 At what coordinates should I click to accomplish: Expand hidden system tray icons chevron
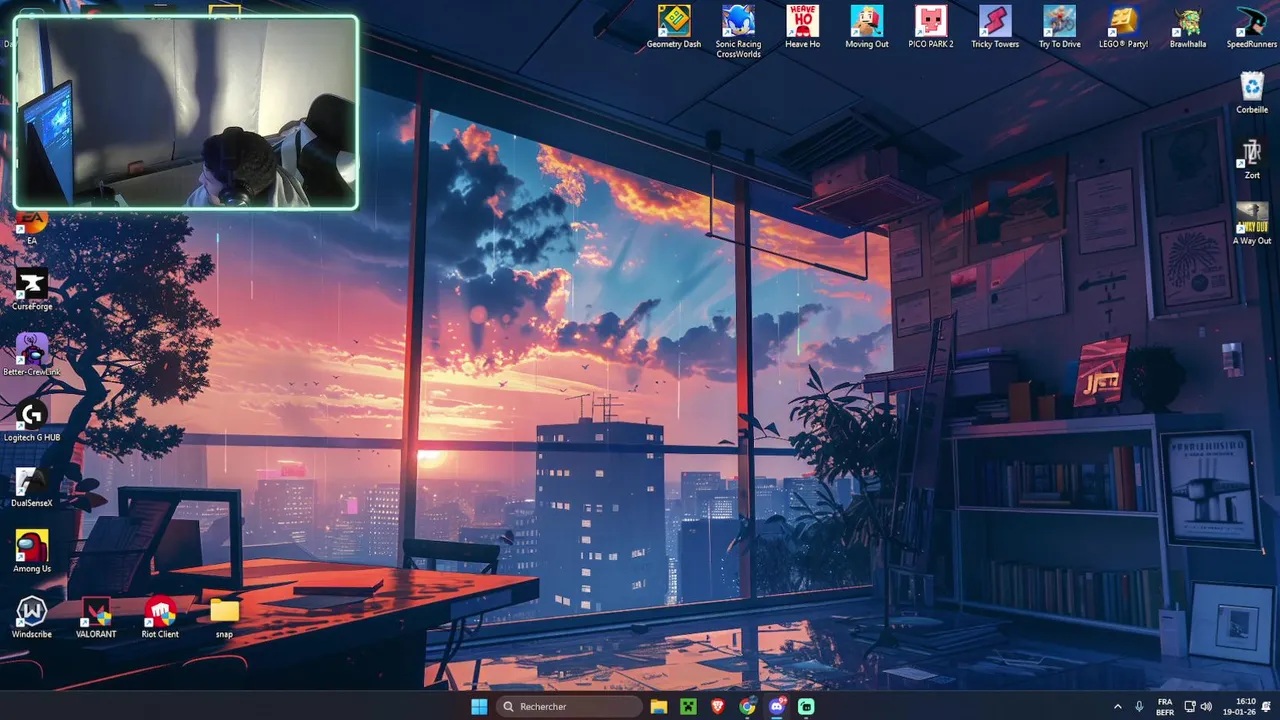click(x=1118, y=707)
